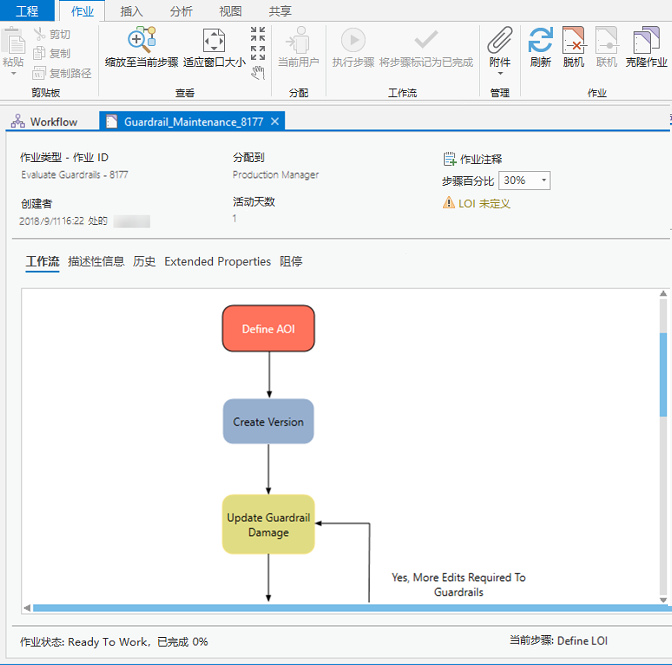
Task: Open the Insert (插入) ribbon tab
Action: 131,11
